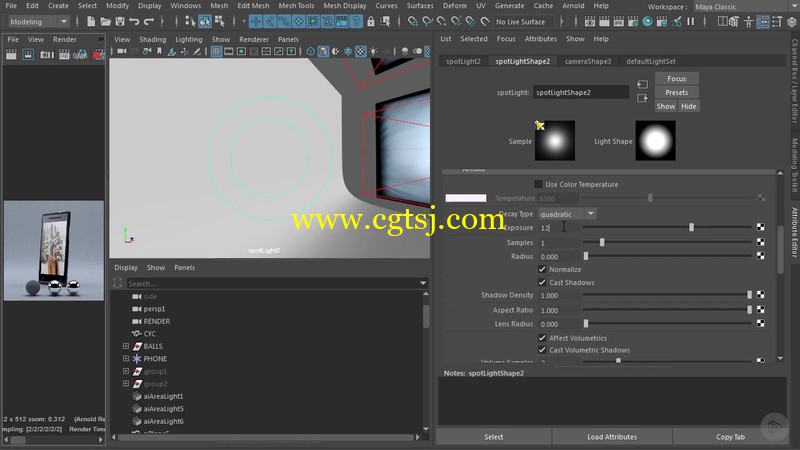
Task: Click the pause toolbar icon
Action: point(691,21)
